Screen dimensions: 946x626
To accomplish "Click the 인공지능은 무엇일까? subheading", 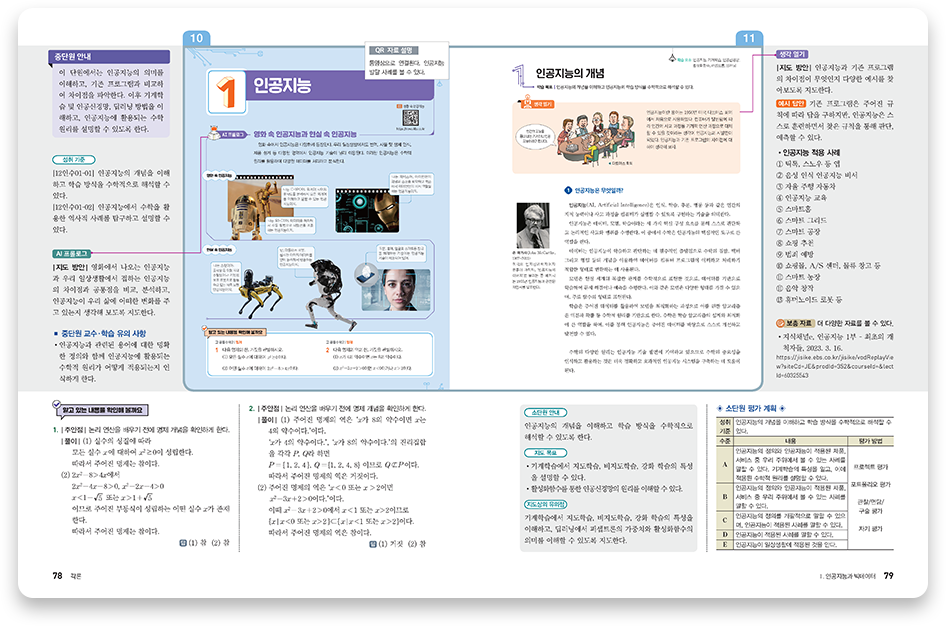I will click(x=599, y=191).
